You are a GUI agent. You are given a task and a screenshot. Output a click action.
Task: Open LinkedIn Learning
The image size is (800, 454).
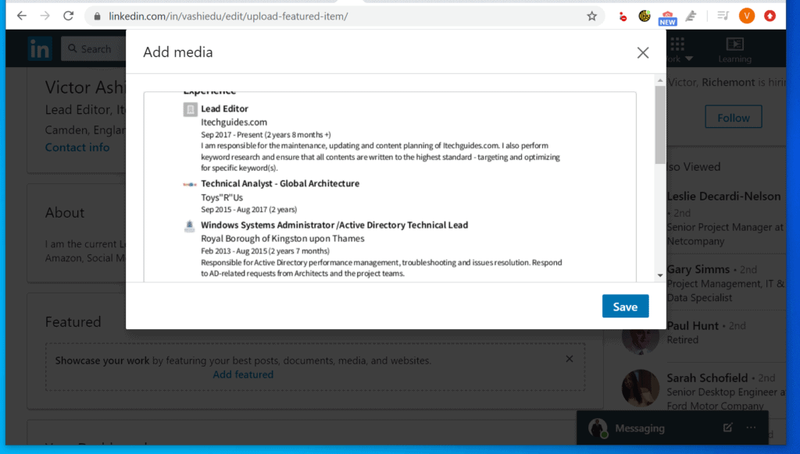pyautogui.click(x=735, y=50)
